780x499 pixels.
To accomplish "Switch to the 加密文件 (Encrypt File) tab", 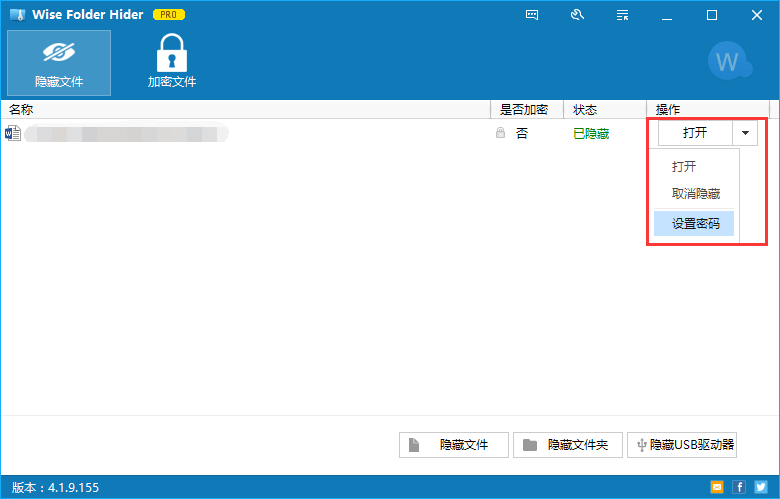I will (x=172, y=63).
